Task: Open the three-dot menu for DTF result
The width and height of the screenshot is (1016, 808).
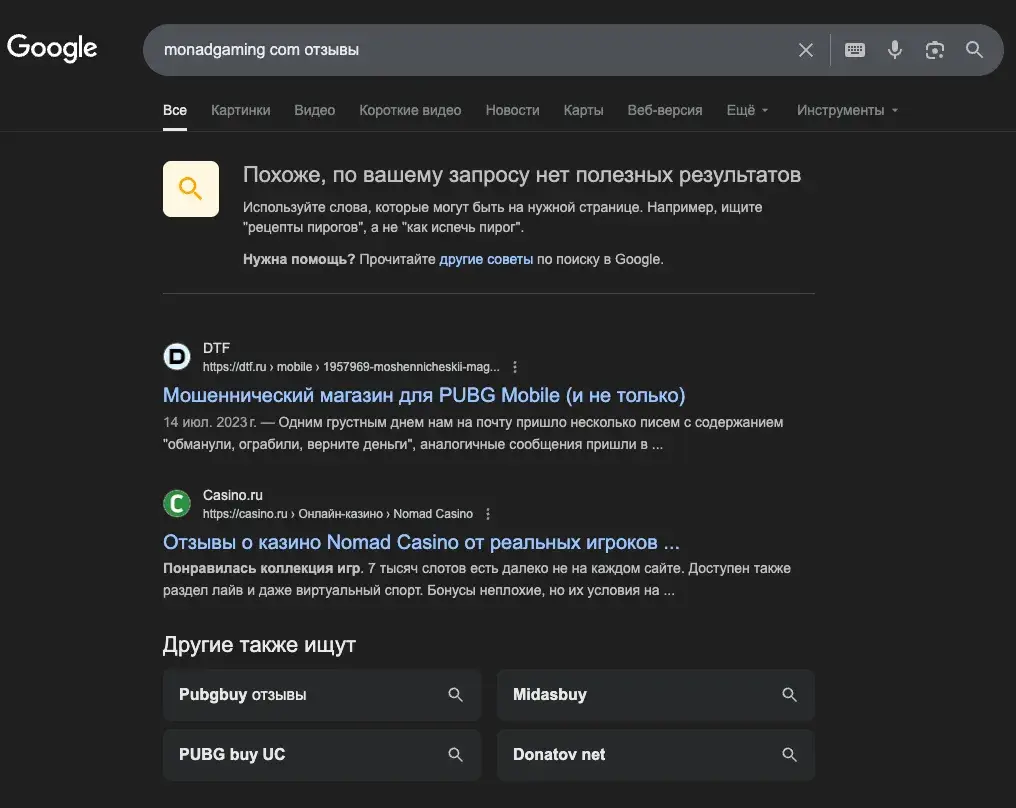Action: pos(514,367)
